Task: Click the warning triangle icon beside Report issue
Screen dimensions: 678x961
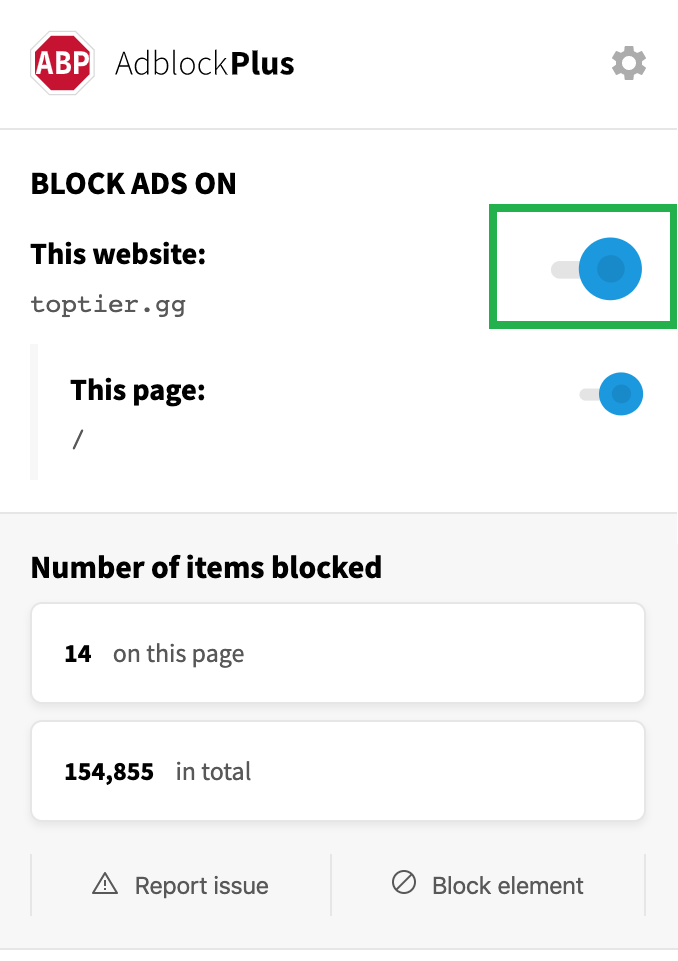Action: click(104, 884)
